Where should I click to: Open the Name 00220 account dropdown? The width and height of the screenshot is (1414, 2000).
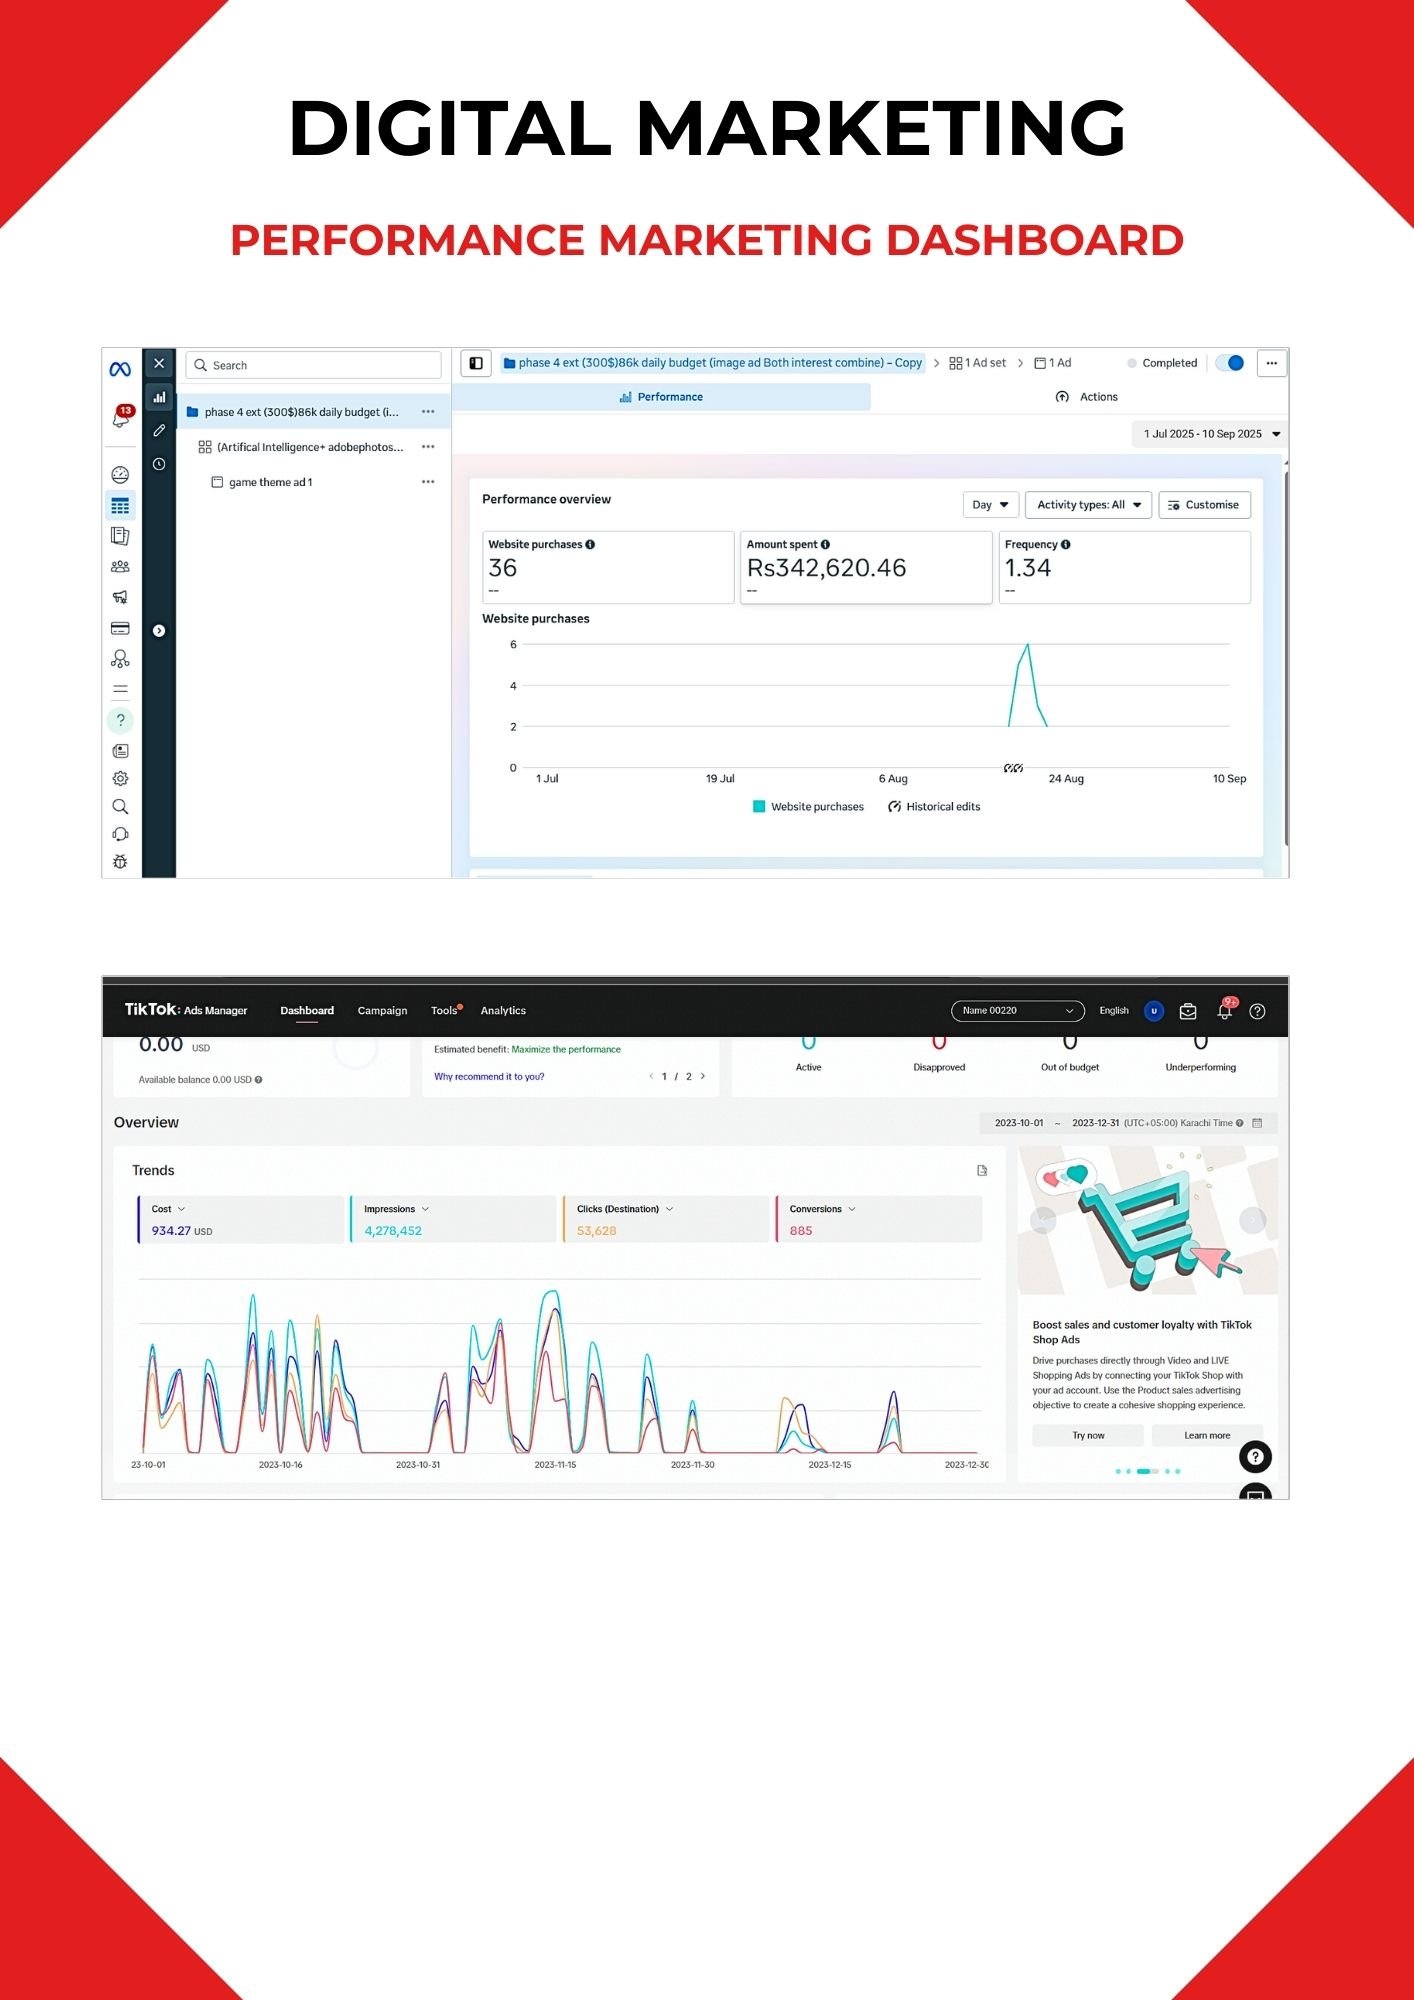click(x=1017, y=1011)
